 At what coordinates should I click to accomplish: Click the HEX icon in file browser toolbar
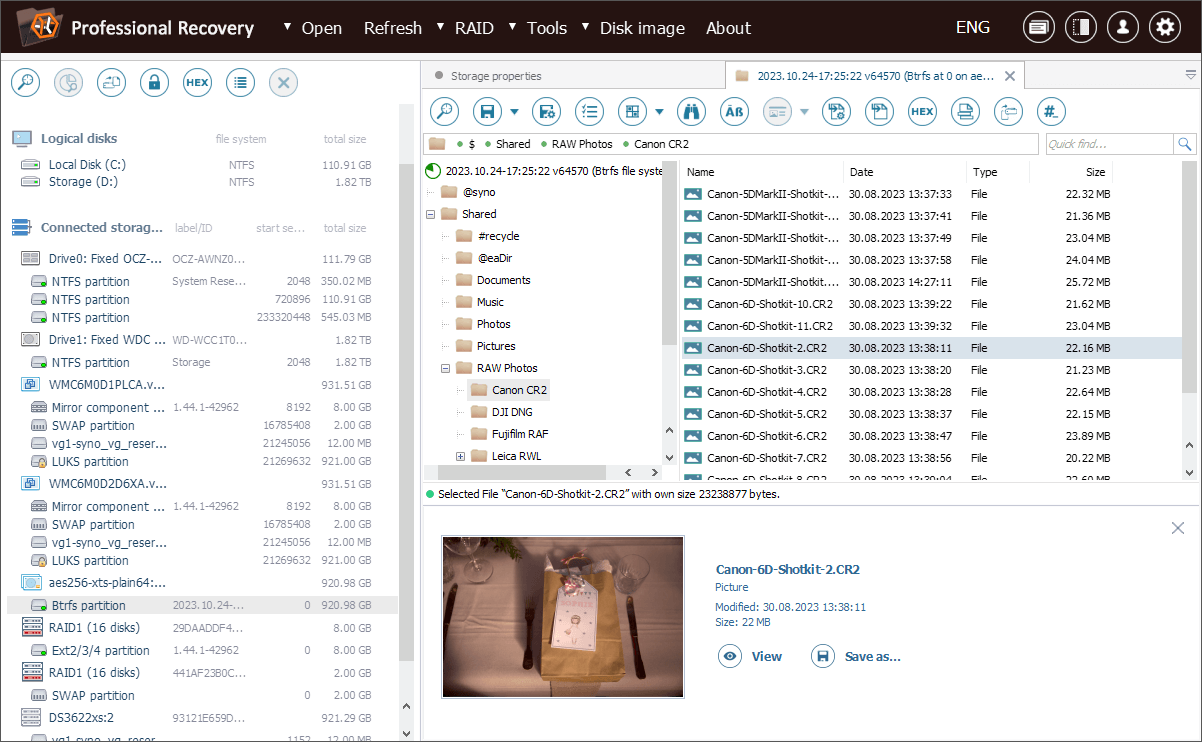922,111
